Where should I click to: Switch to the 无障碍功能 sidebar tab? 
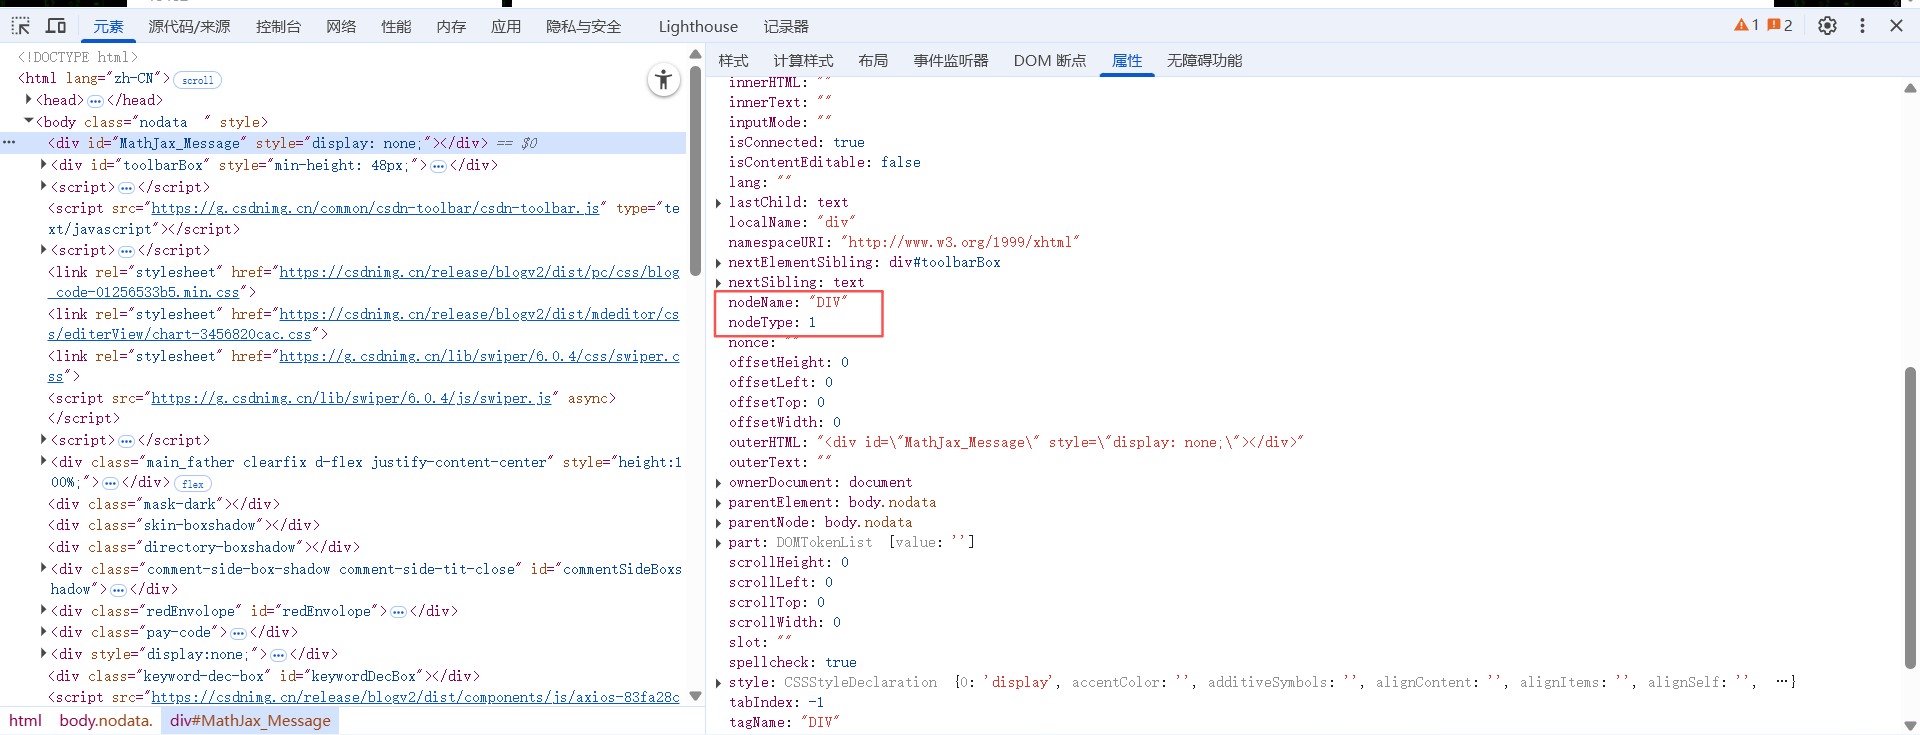tap(1204, 61)
